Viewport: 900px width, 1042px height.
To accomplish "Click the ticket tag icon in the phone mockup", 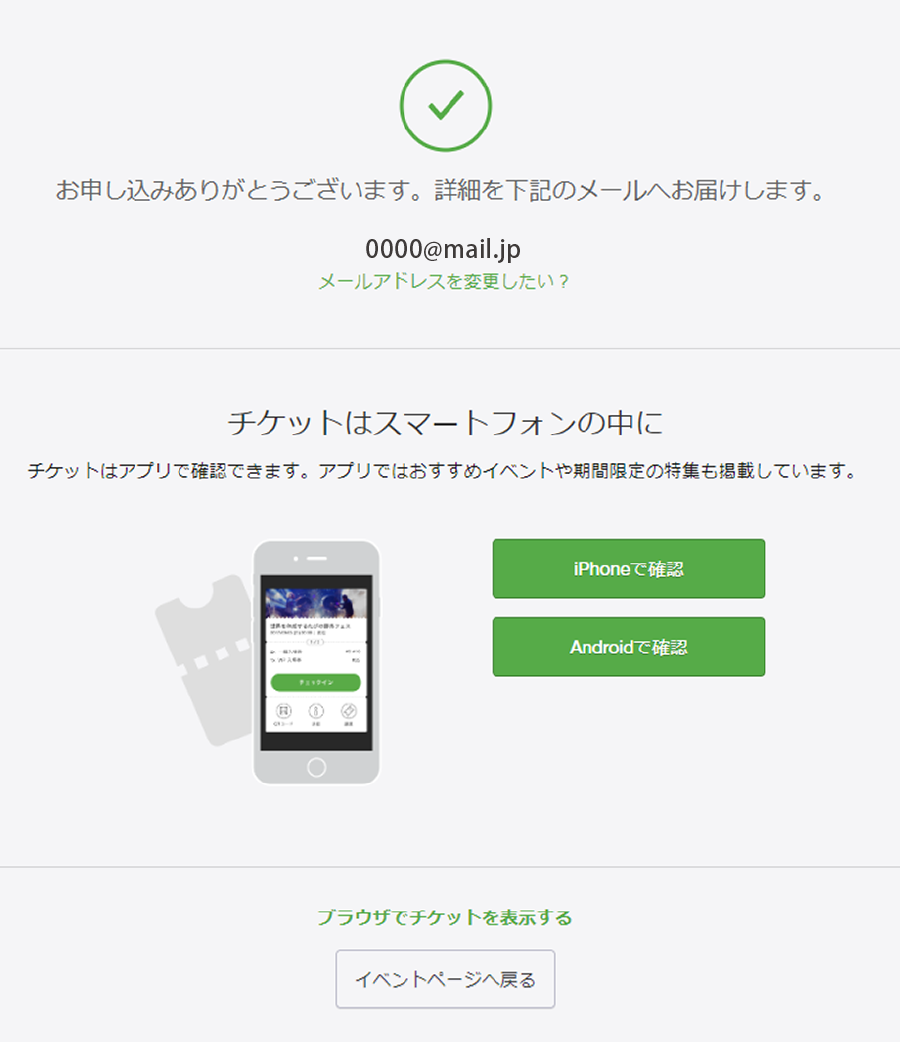I will (x=349, y=710).
